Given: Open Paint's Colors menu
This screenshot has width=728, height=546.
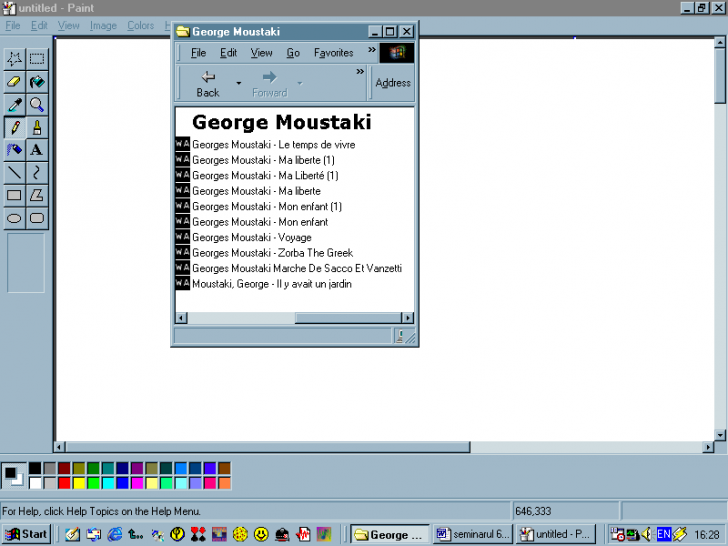Looking at the screenshot, I should tap(141, 26).
